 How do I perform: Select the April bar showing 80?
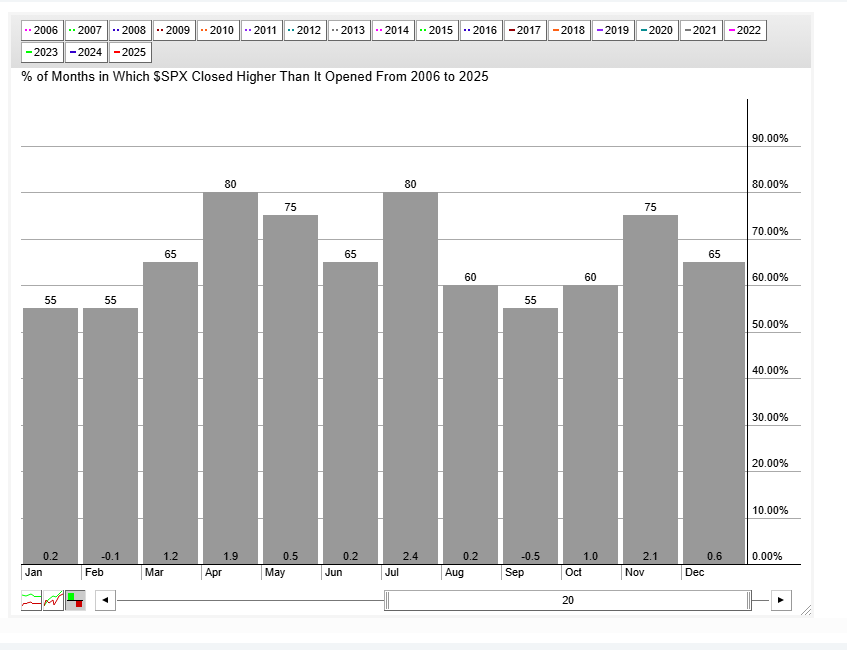click(230, 380)
